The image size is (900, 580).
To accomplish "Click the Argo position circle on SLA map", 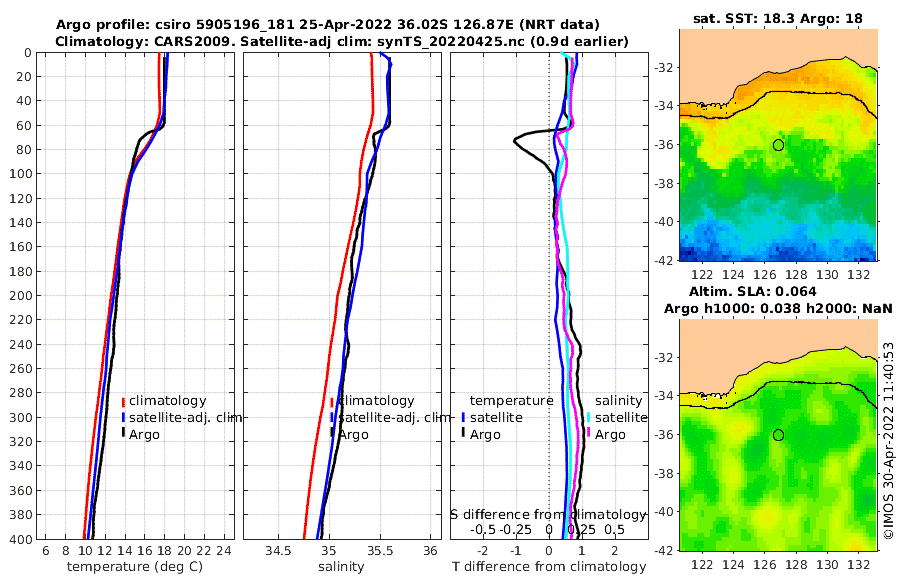I will (778, 435).
